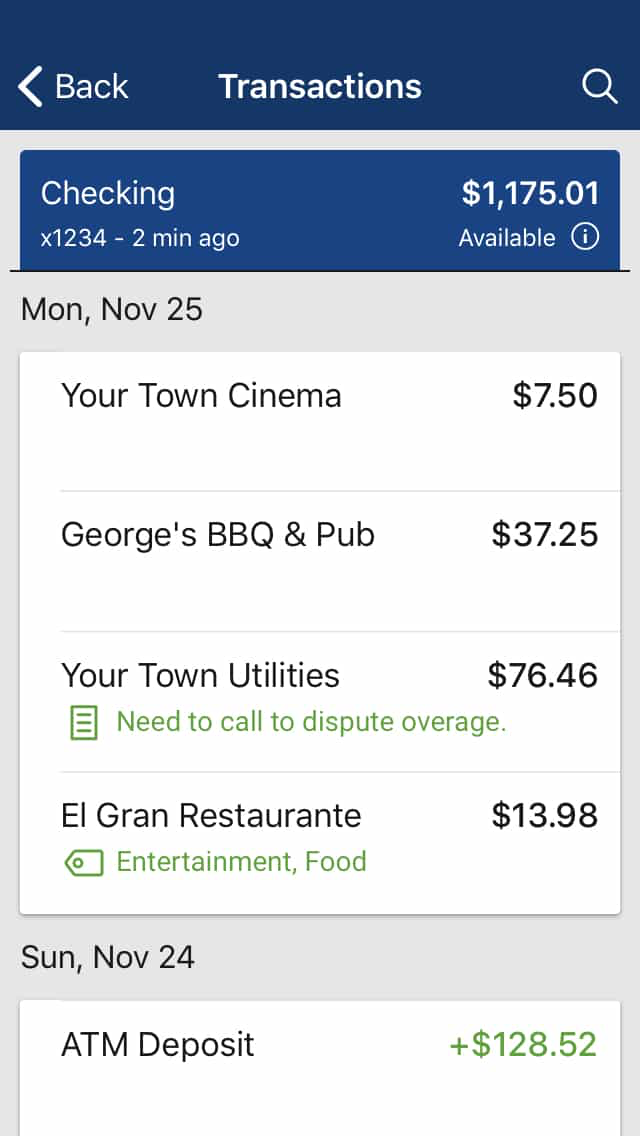
Task: Open the 'Need to call to dispute overage' note
Action: [x=311, y=722]
